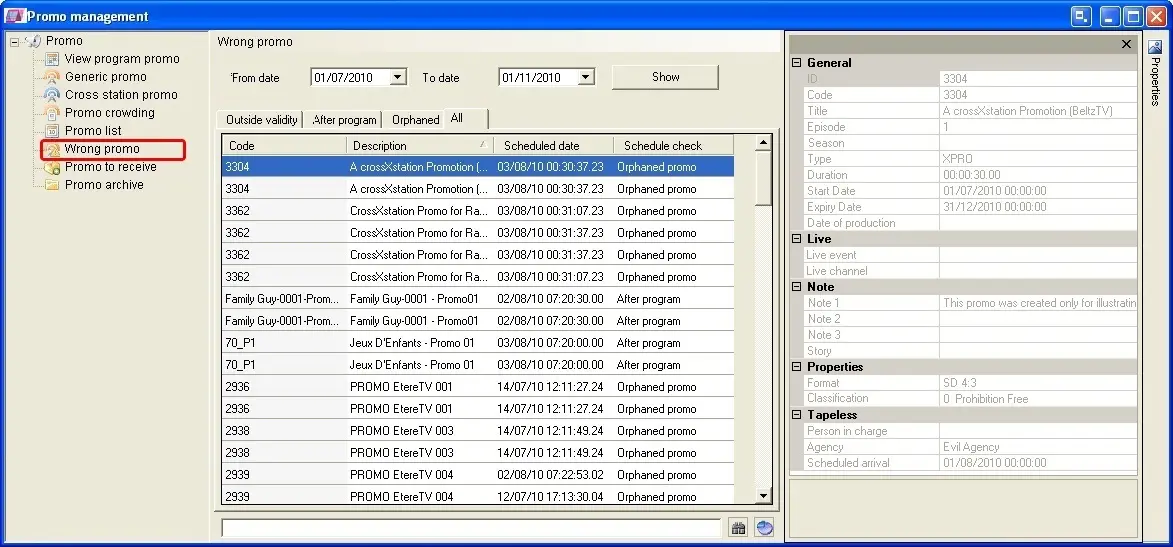The image size is (1173, 547).
Task: Click the search text field below table
Action: pyautogui.click(x=470, y=528)
